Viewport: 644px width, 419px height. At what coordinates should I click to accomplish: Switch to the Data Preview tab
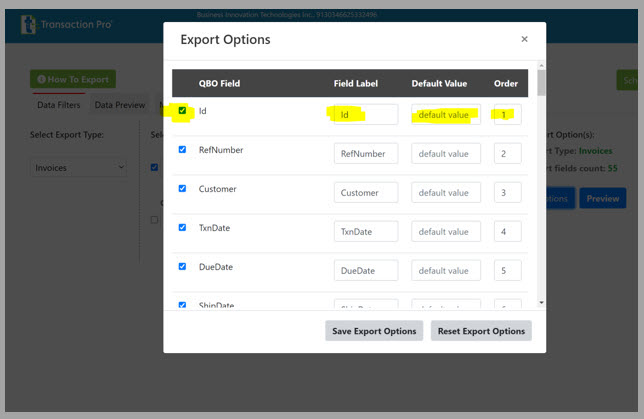pos(120,105)
